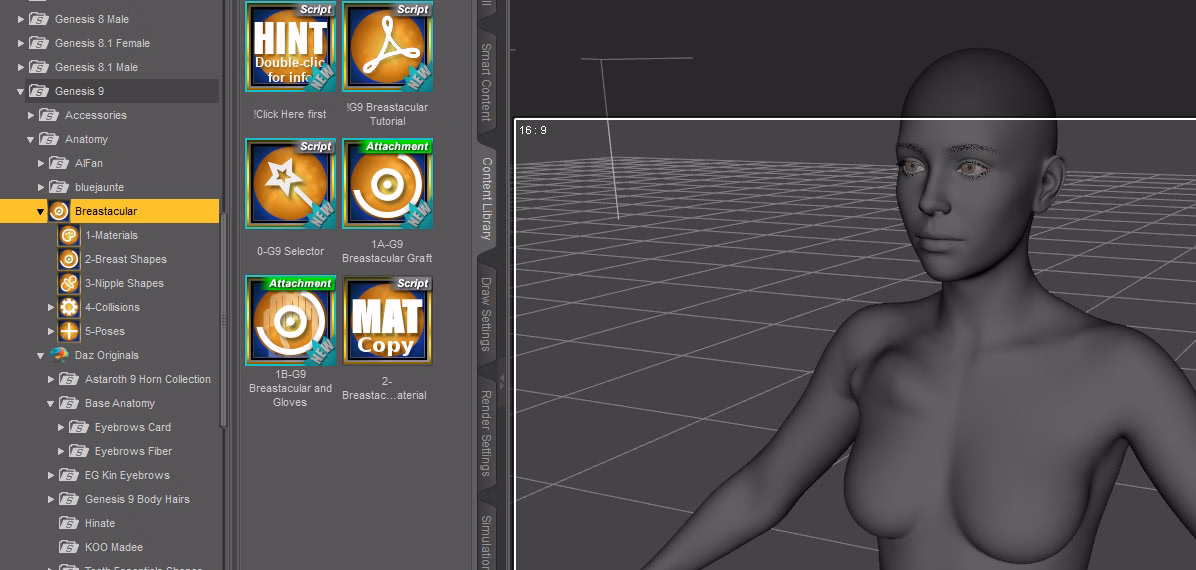The image size is (1196, 570).
Task: Select the 'Astaroth 9 Horn Collection' label
Action: [x=148, y=379]
